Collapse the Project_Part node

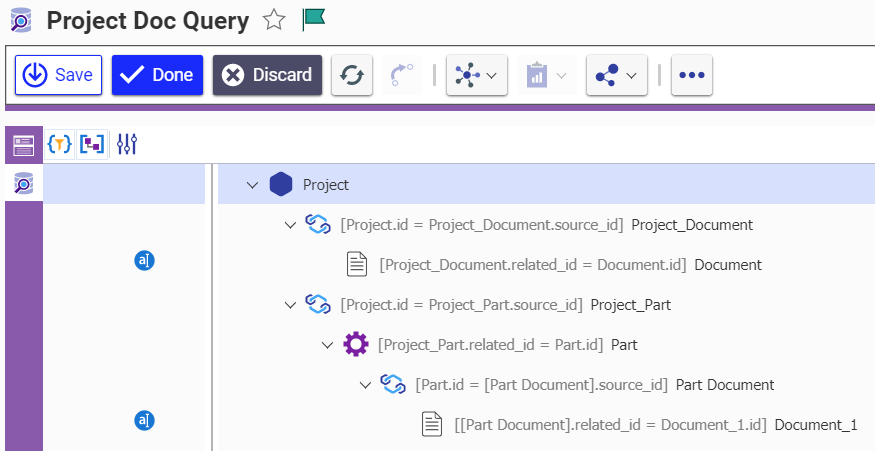290,305
